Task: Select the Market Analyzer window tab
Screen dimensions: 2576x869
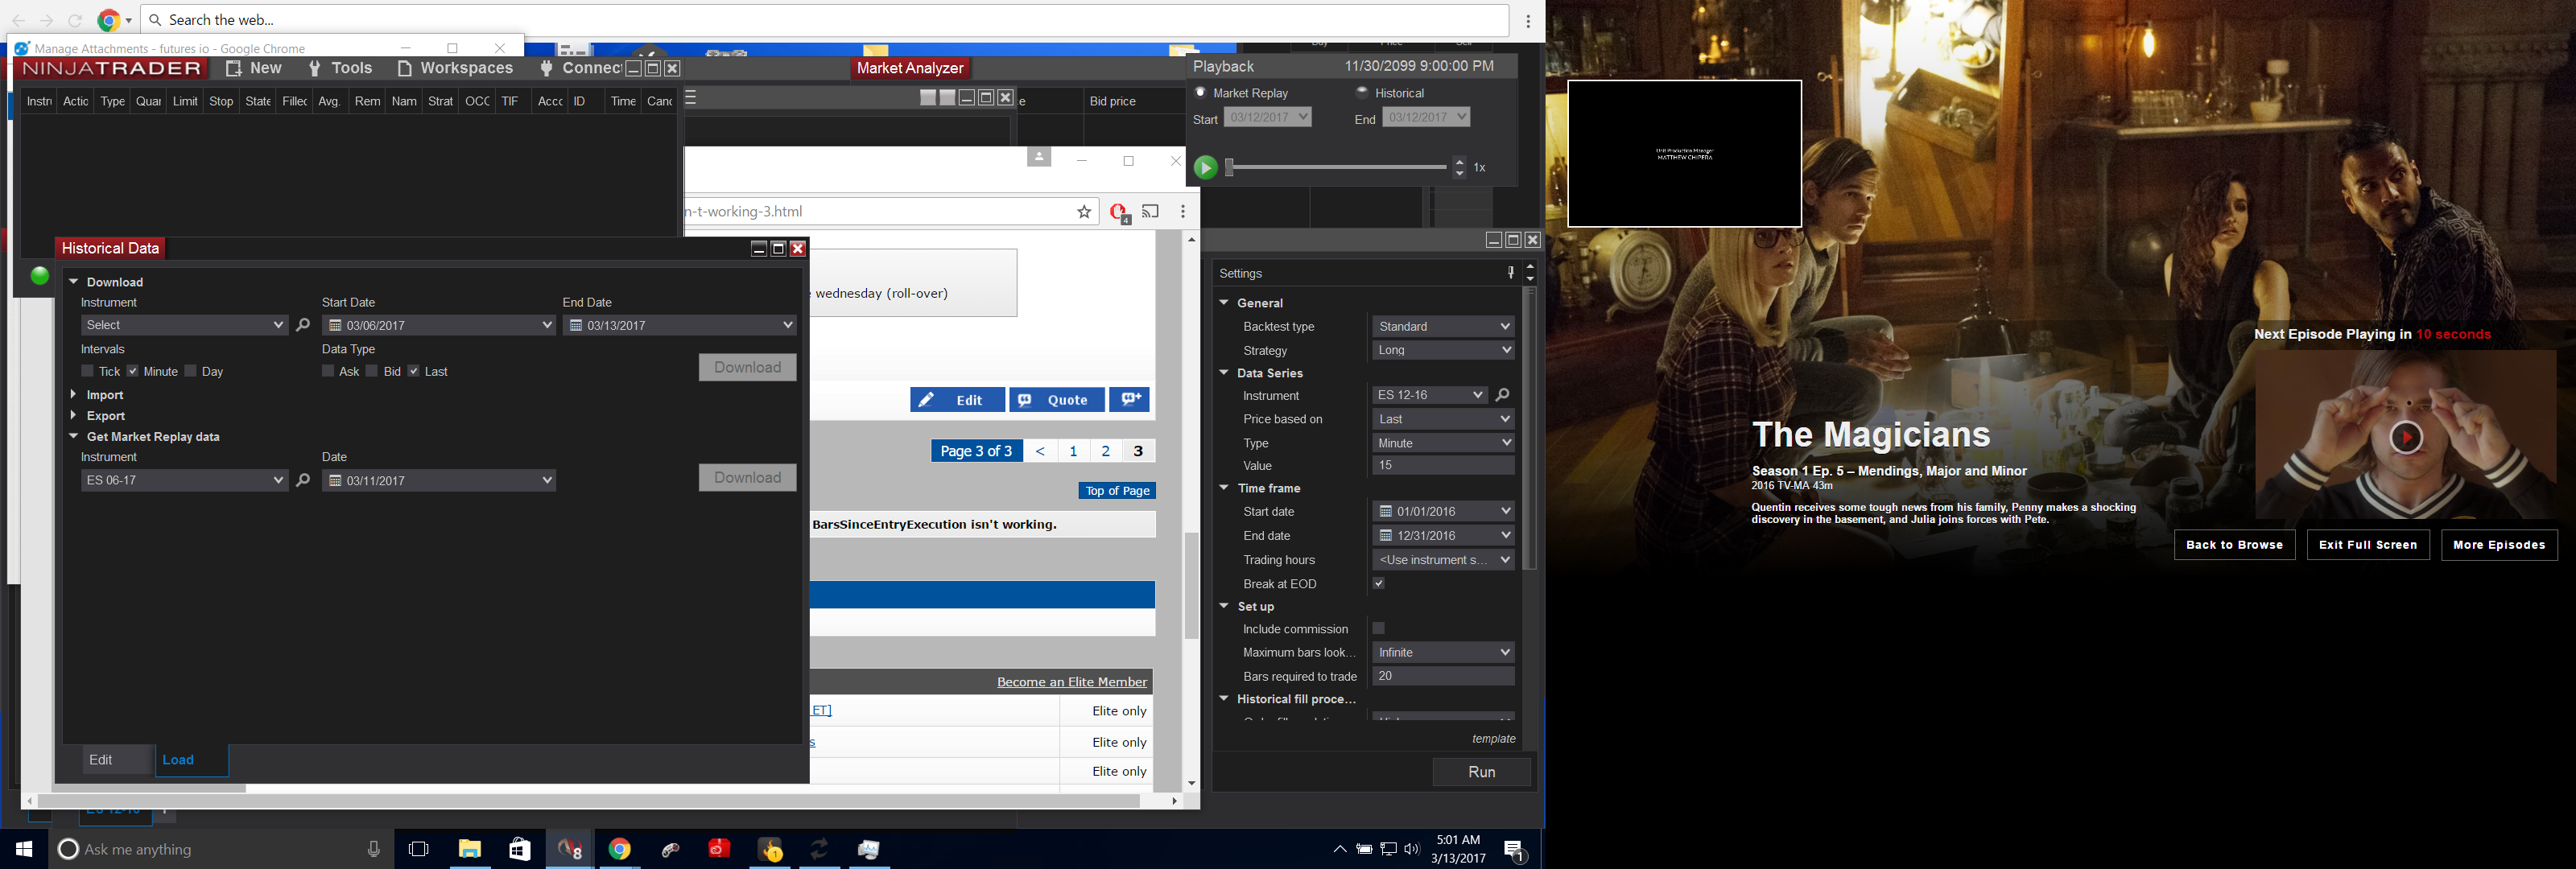Action: (910, 68)
